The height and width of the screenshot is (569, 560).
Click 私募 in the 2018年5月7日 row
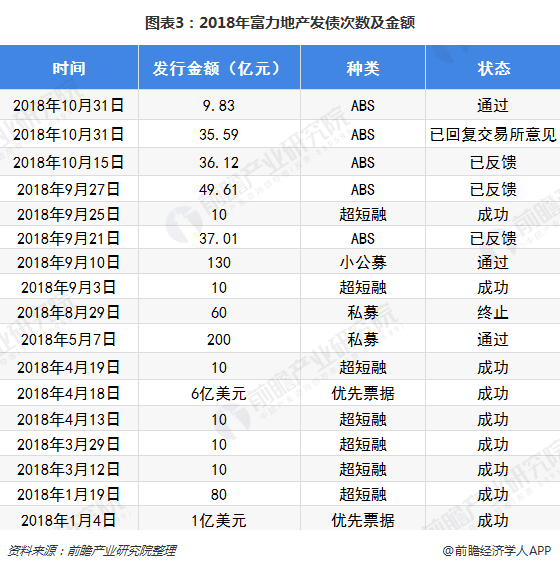(363, 340)
